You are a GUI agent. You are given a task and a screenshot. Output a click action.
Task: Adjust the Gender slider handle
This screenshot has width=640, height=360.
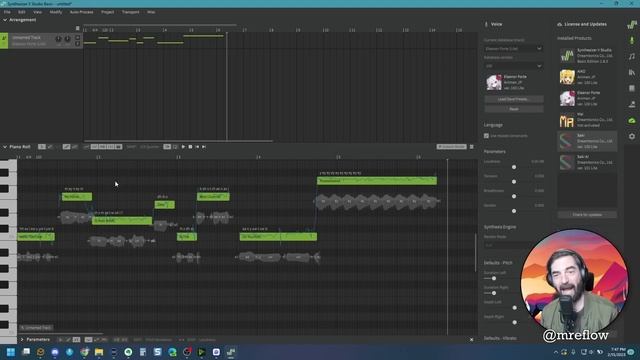(514, 211)
